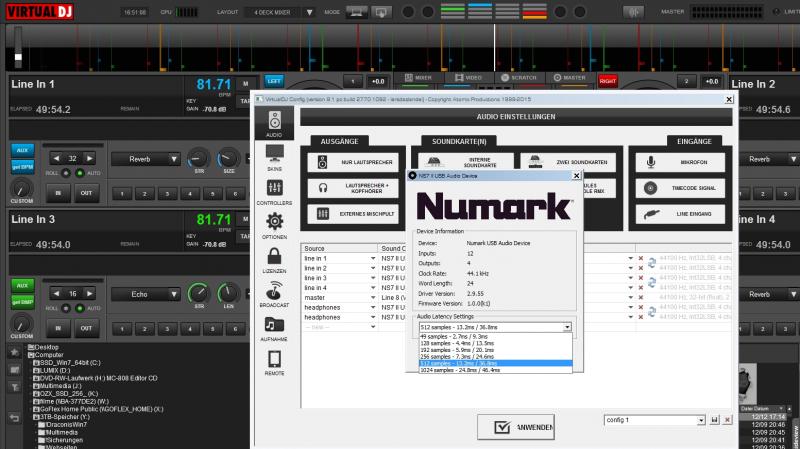Go to the Optionen gear section

274,225
